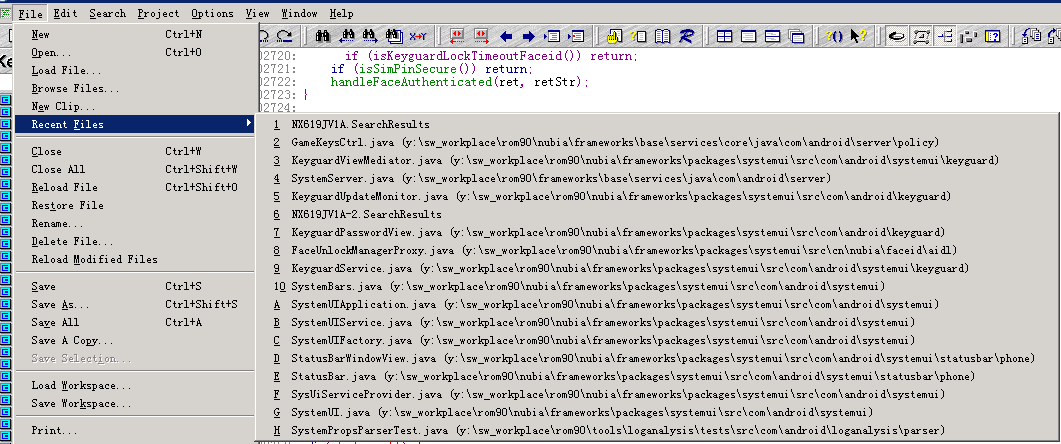The height and width of the screenshot is (444, 1061).
Task: Click the Symbol Info question-mark icon
Action: coord(638,36)
